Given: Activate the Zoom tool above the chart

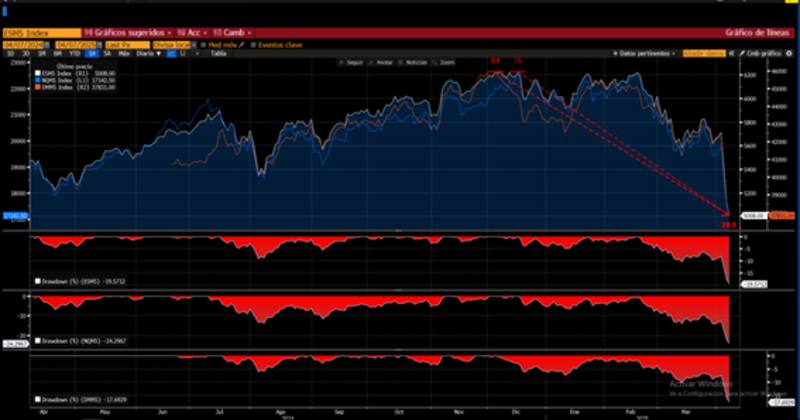Looking at the screenshot, I should tap(446, 62).
